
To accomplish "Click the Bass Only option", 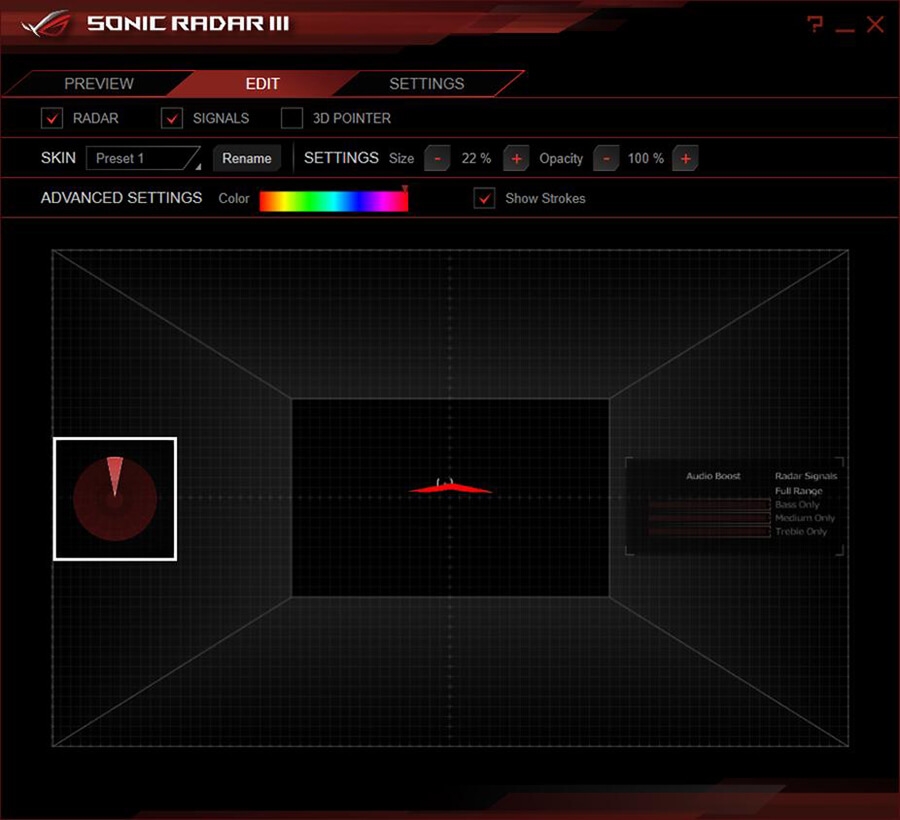I will click(x=797, y=504).
